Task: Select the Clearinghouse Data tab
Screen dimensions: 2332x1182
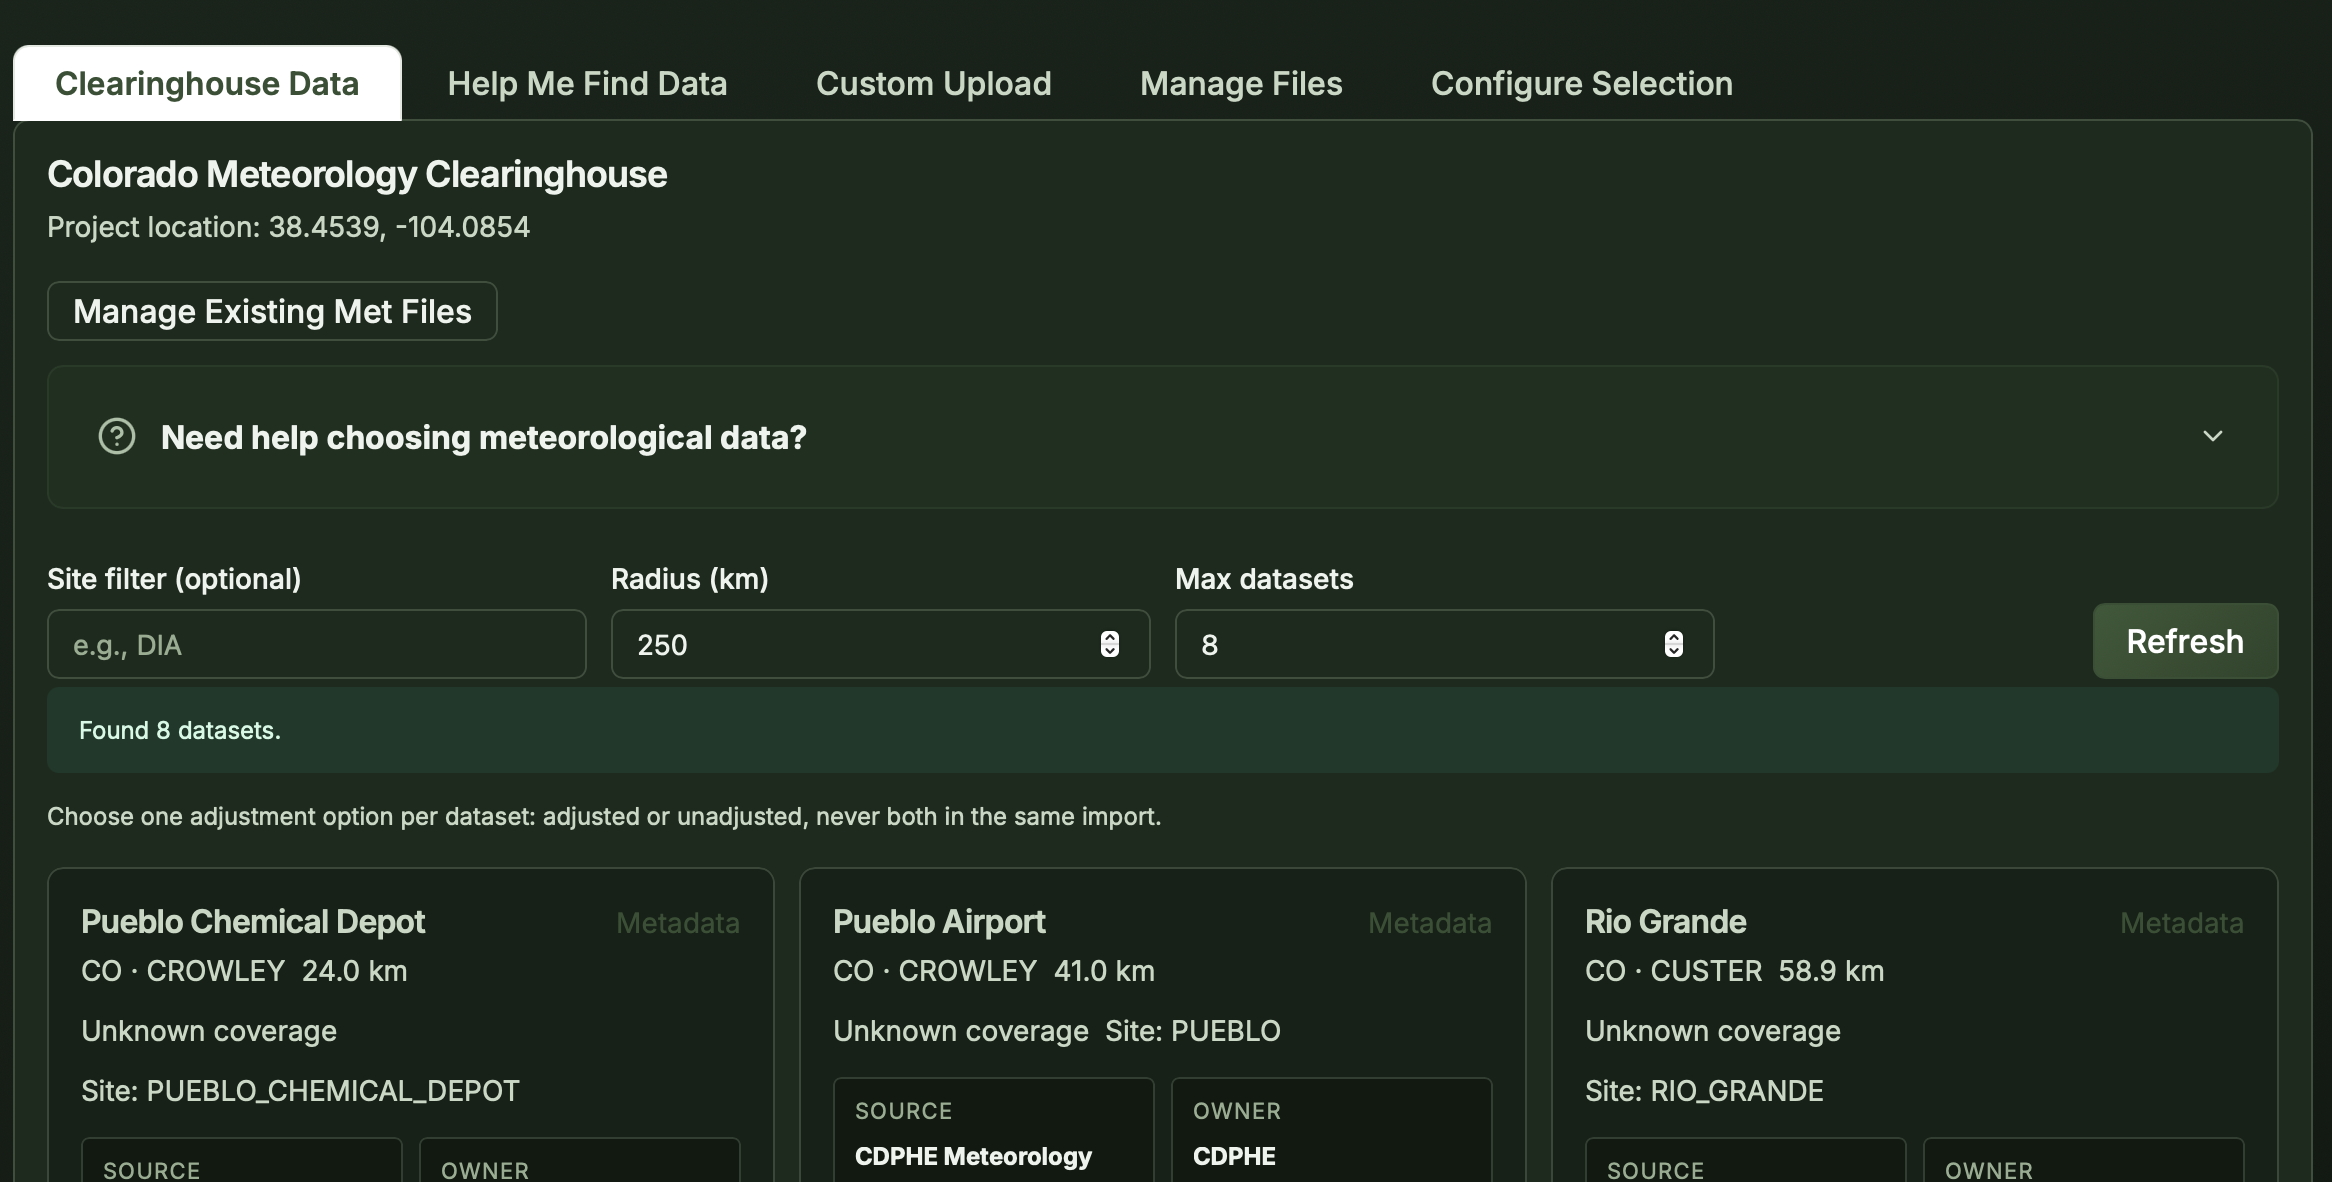Action: click(x=207, y=84)
